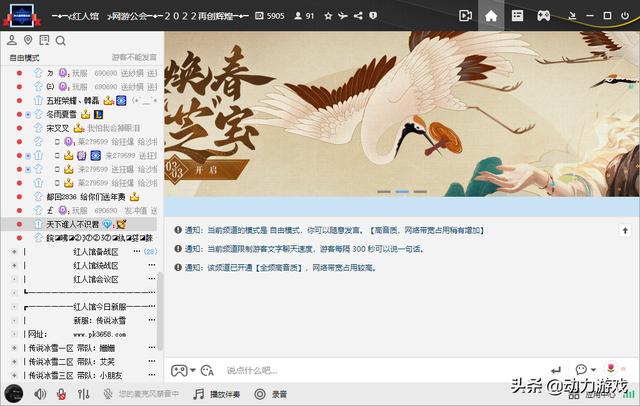Search the channel with magnifier icon
This screenshot has height=406, width=640.
coord(60,40)
